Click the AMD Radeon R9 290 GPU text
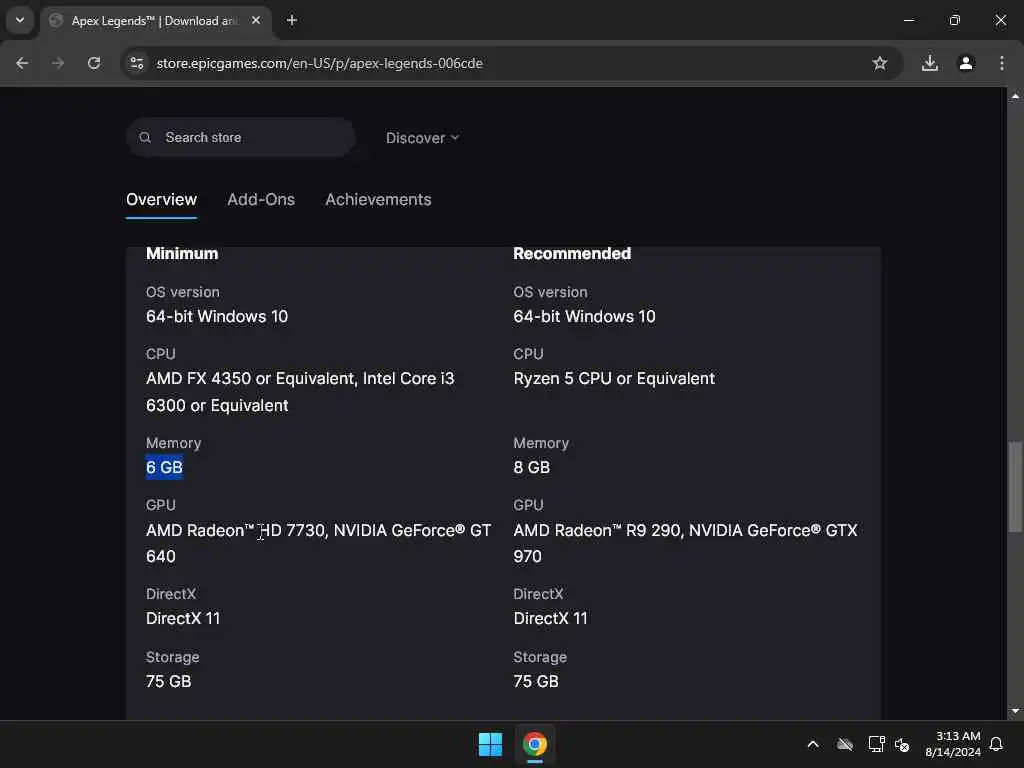Viewport: 1024px width, 768px height. pos(685,543)
